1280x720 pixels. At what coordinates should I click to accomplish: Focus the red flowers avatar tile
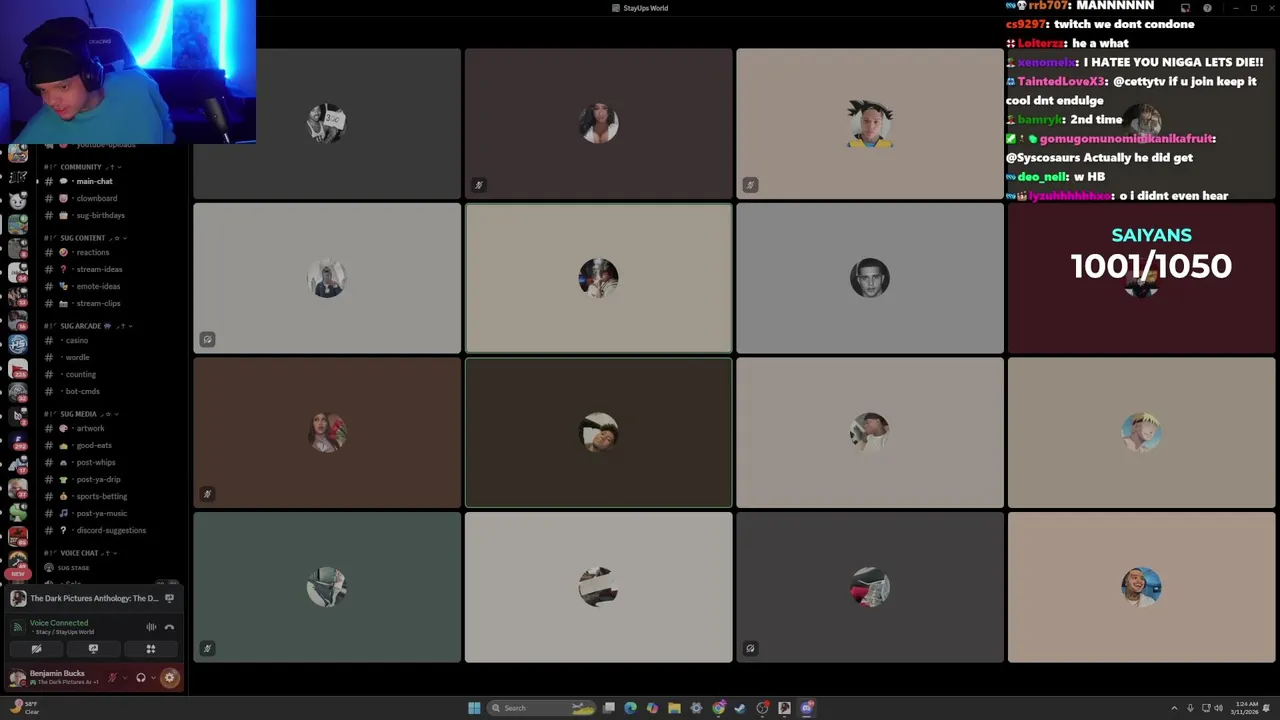(x=327, y=433)
